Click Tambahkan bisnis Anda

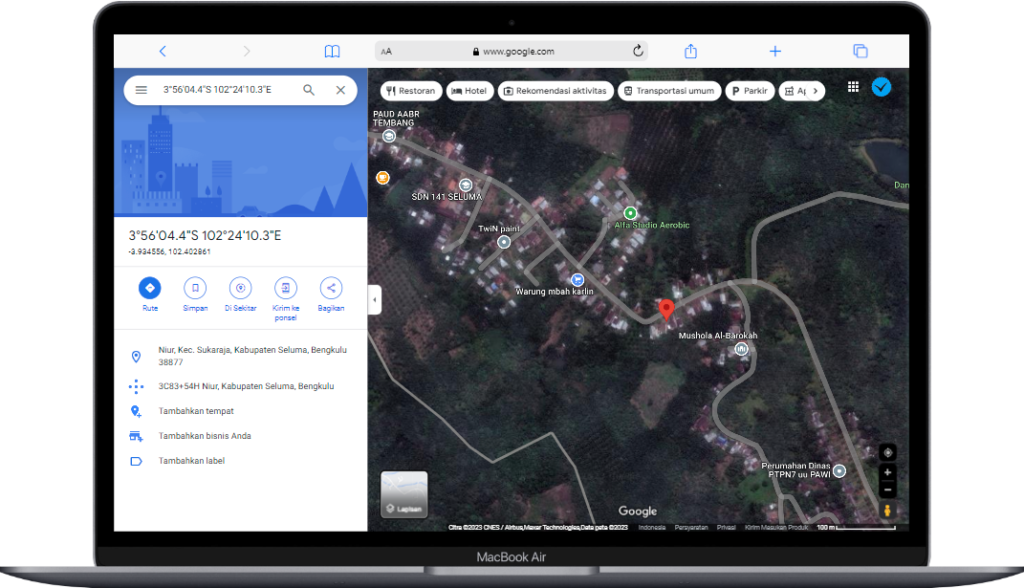[x=204, y=436]
